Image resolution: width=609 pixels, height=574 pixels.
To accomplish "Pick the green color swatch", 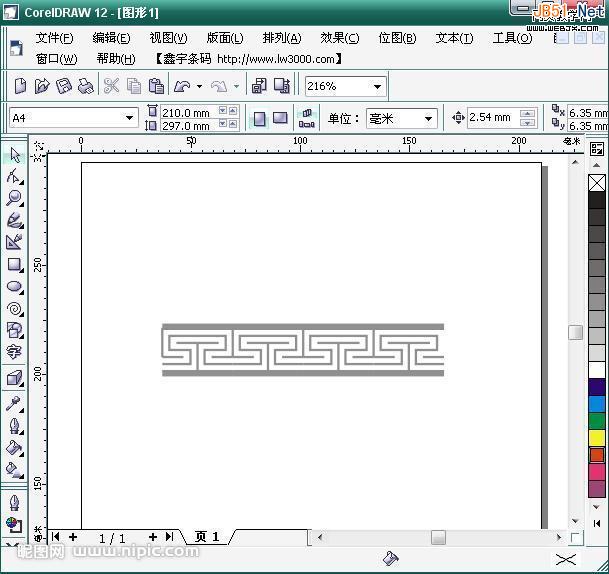I will pos(597,421).
